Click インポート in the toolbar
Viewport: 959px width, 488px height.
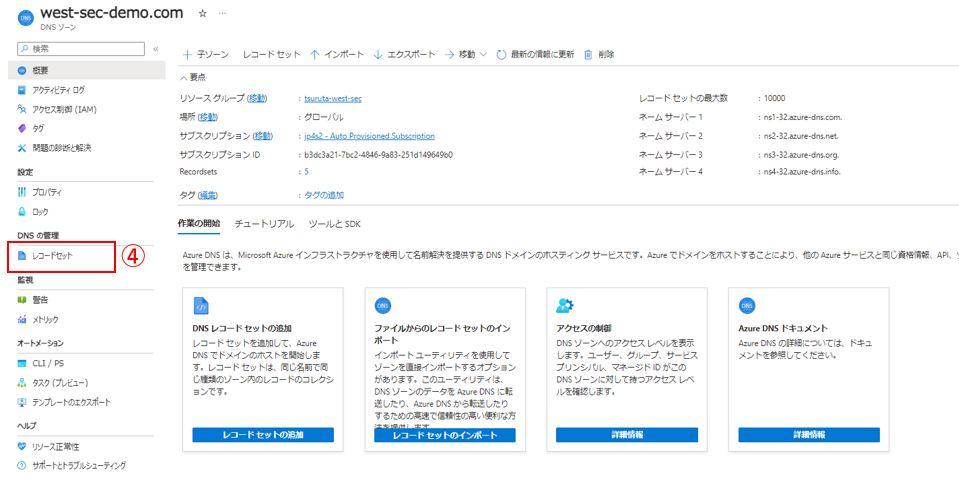coord(337,54)
